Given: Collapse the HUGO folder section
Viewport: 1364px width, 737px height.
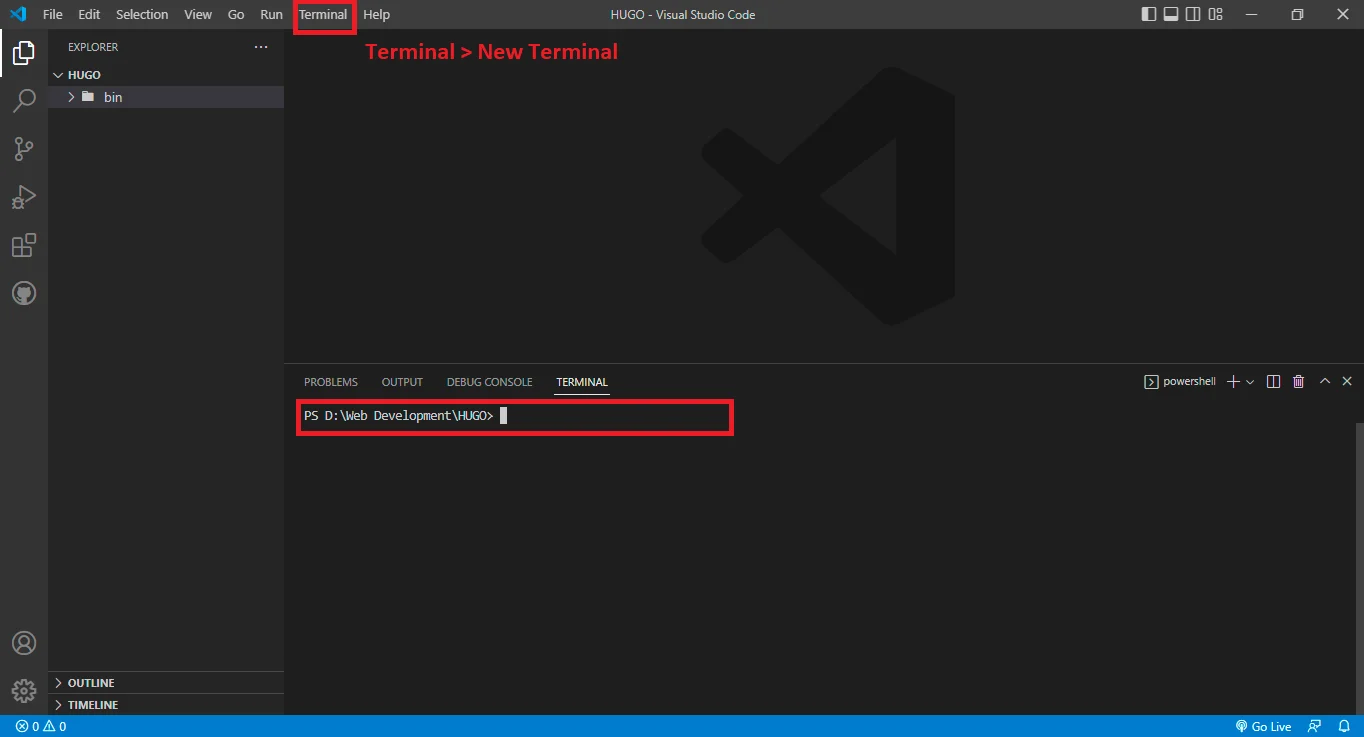Looking at the screenshot, I should pos(166,75).
